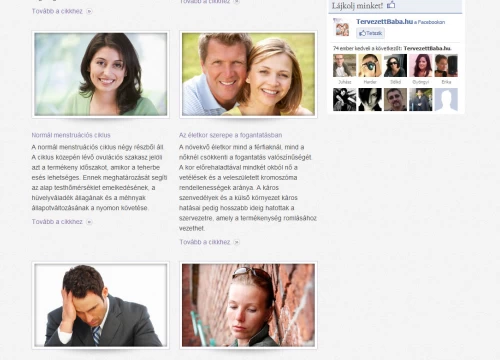The image size is (500, 360).
Task: Click the smiling couple article image
Action: (x=248, y=74)
